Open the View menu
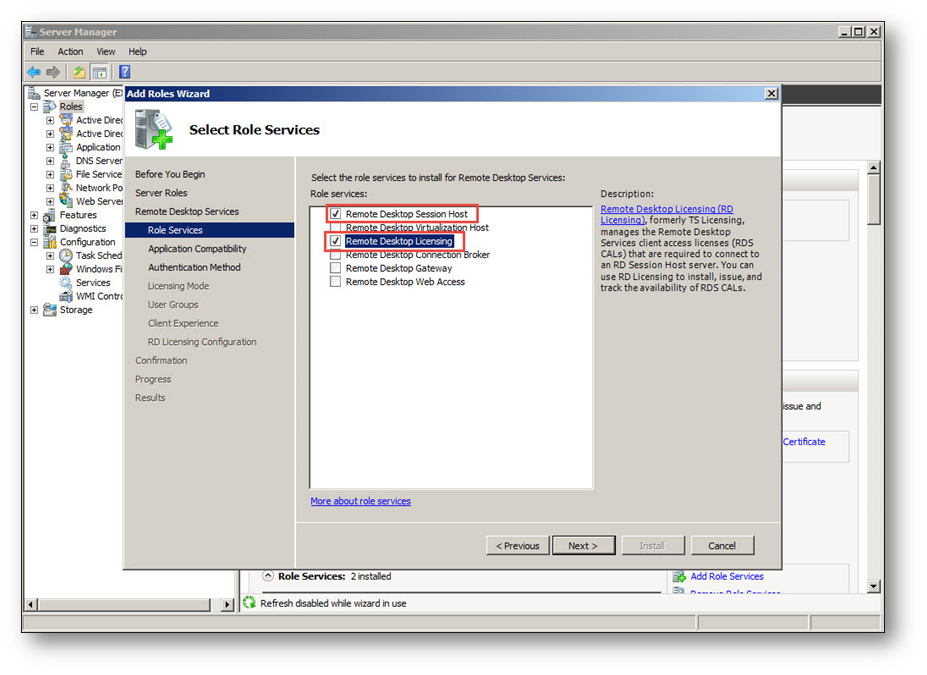The width and height of the screenshot is (927, 675). click(106, 51)
